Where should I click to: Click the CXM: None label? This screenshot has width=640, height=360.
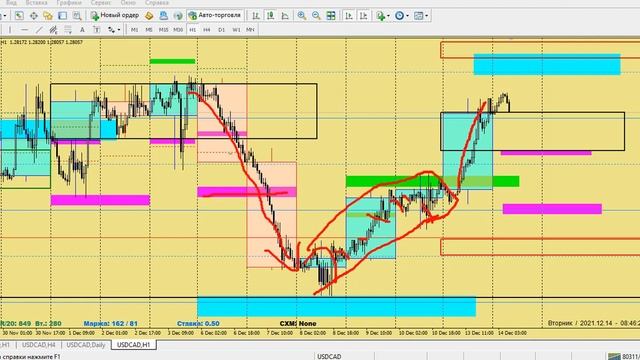coord(298,323)
